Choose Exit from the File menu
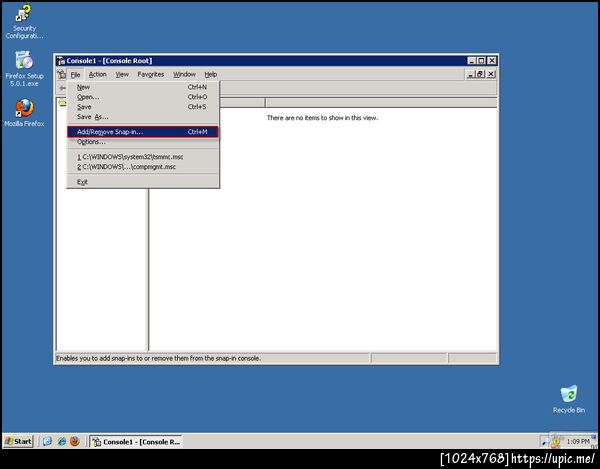Image resolution: width=600 pixels, height=469 pixels. (x=143, y=182)
